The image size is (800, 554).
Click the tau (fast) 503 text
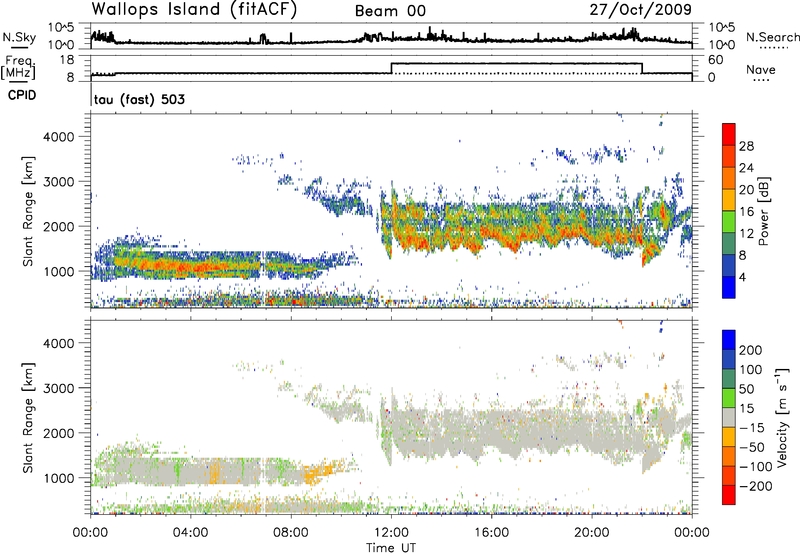[x=139, y=99]
